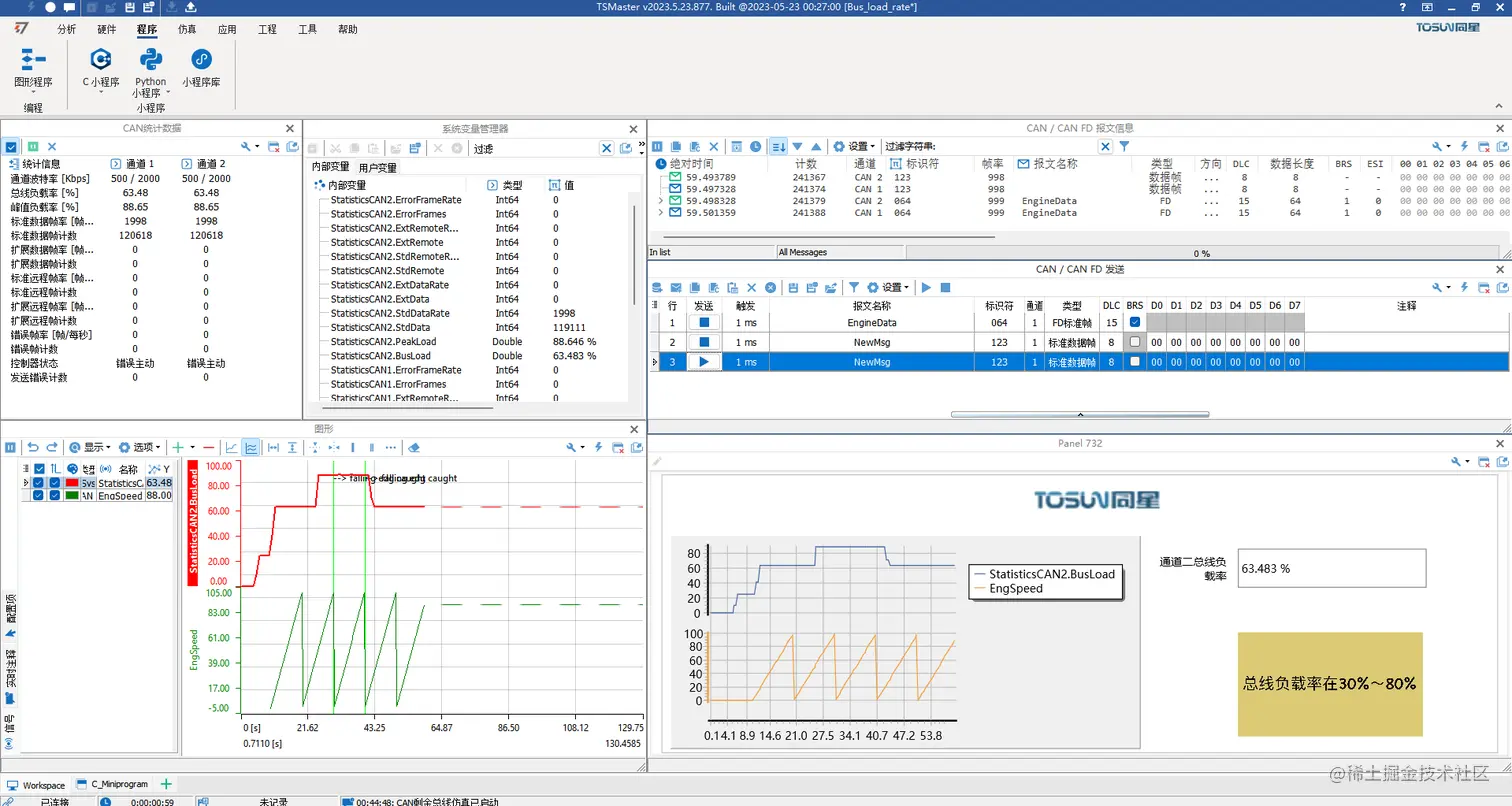This screenshot has height=806, width=1512.
Task: Click the red color swatch of StatisticsCAN2 signal
Action: pyautogui.click(x=72, y=482)
